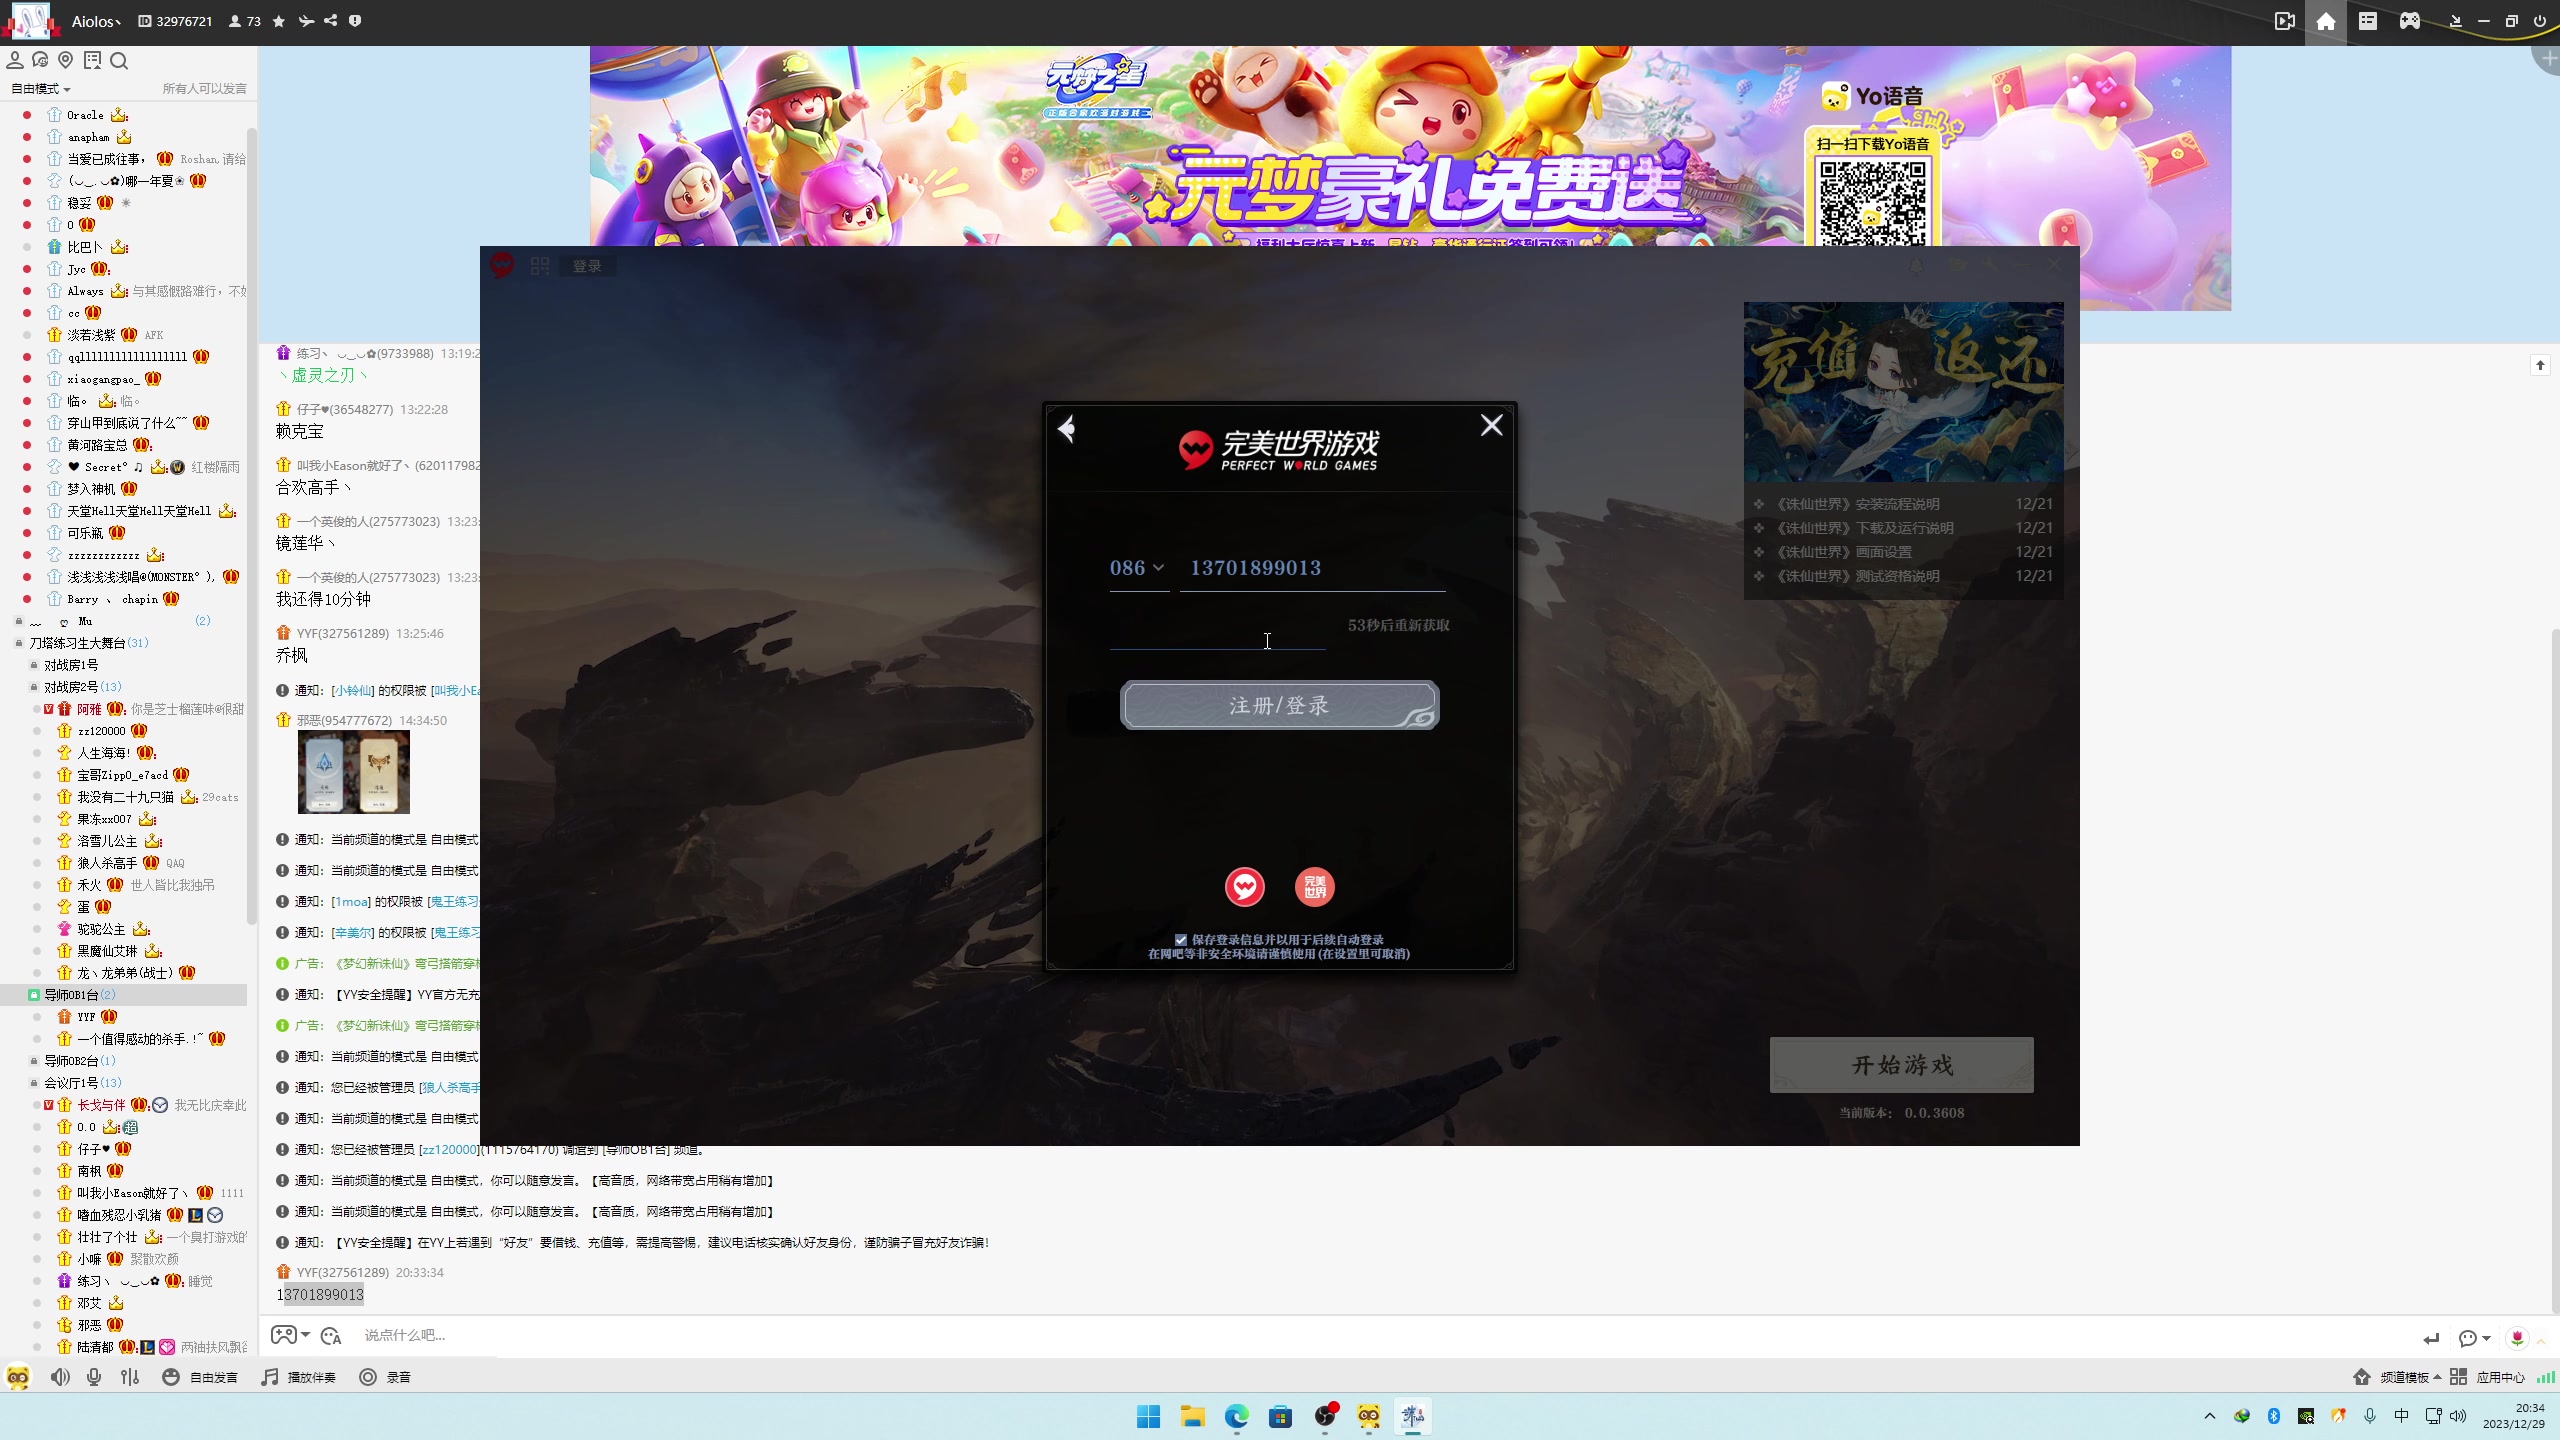Close the Perfect World login dialog
Screen dimensions: 2560x1440
(1491, 426)
